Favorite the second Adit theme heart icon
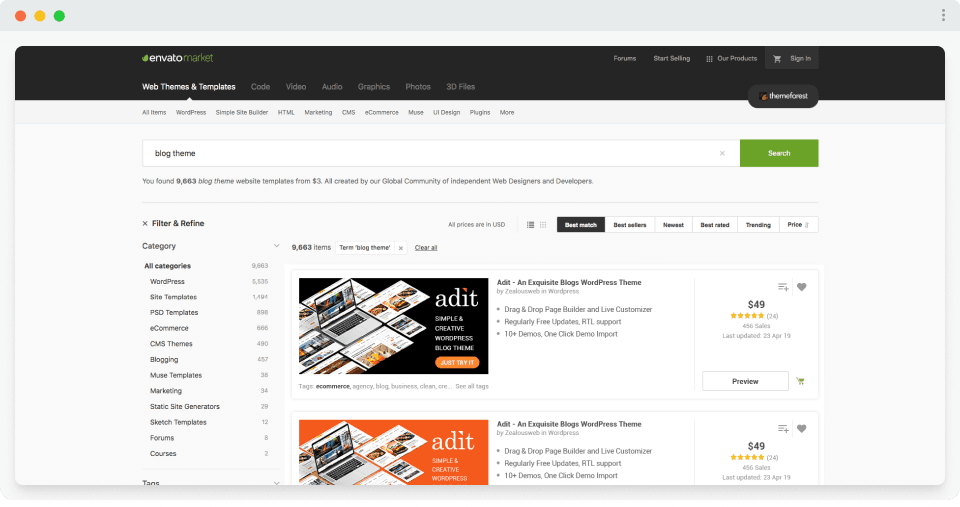 (801, 428)
